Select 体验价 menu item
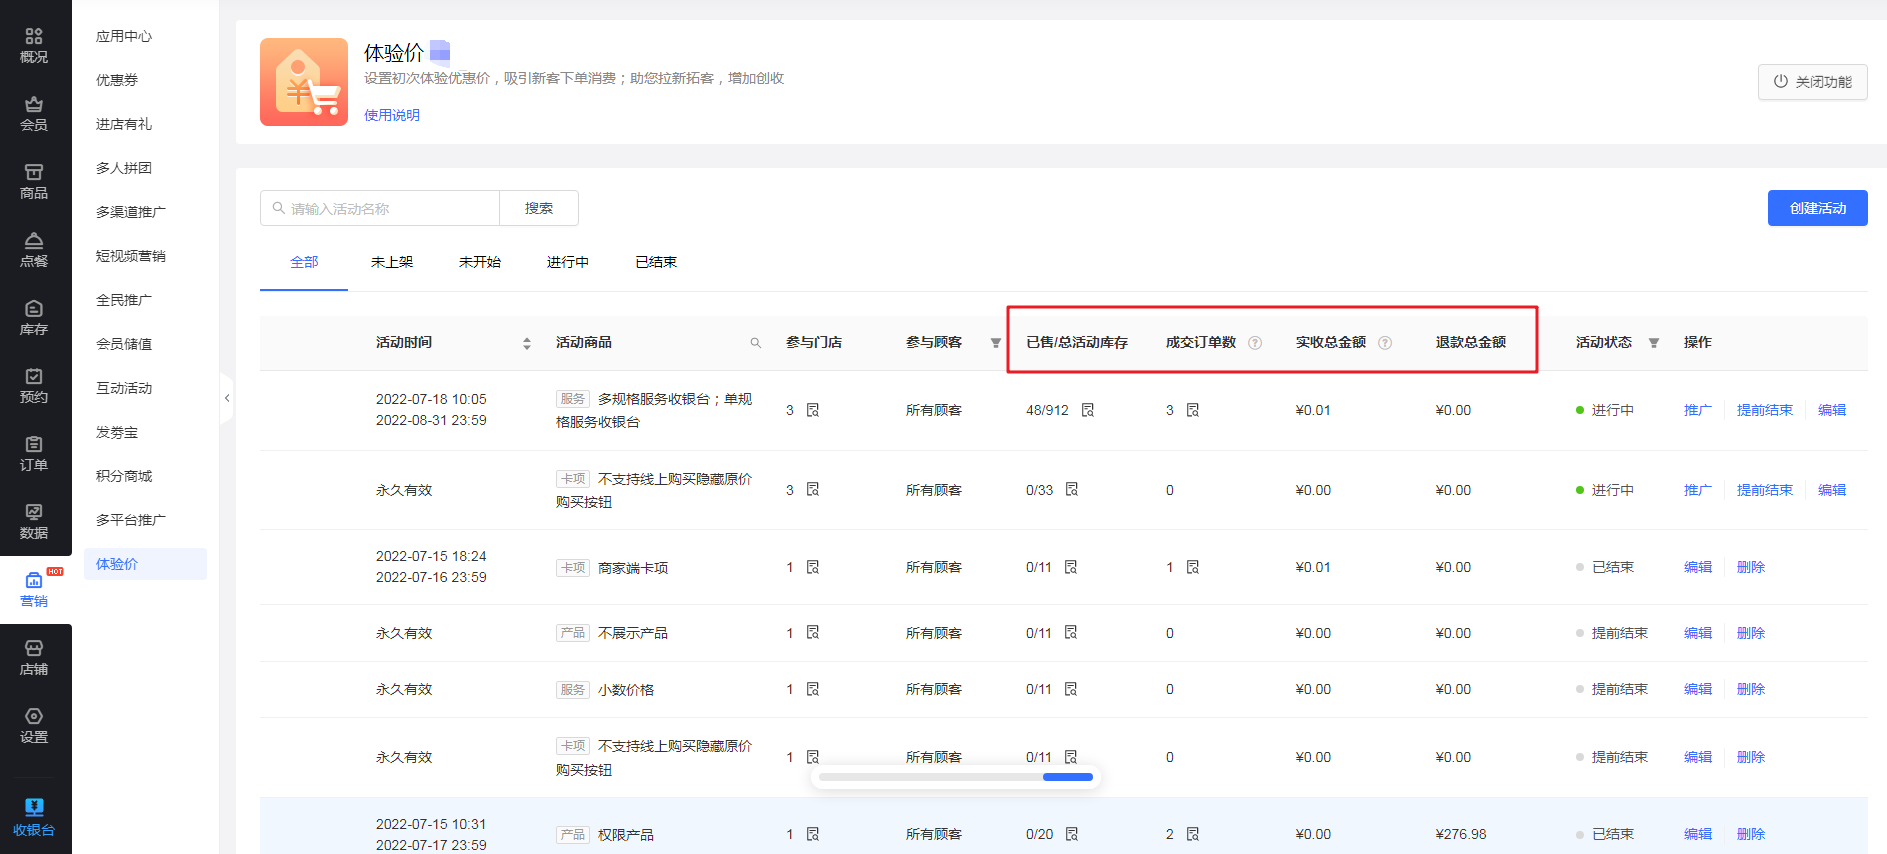Viewport: 1887px width, 854px height. [145, 564]
